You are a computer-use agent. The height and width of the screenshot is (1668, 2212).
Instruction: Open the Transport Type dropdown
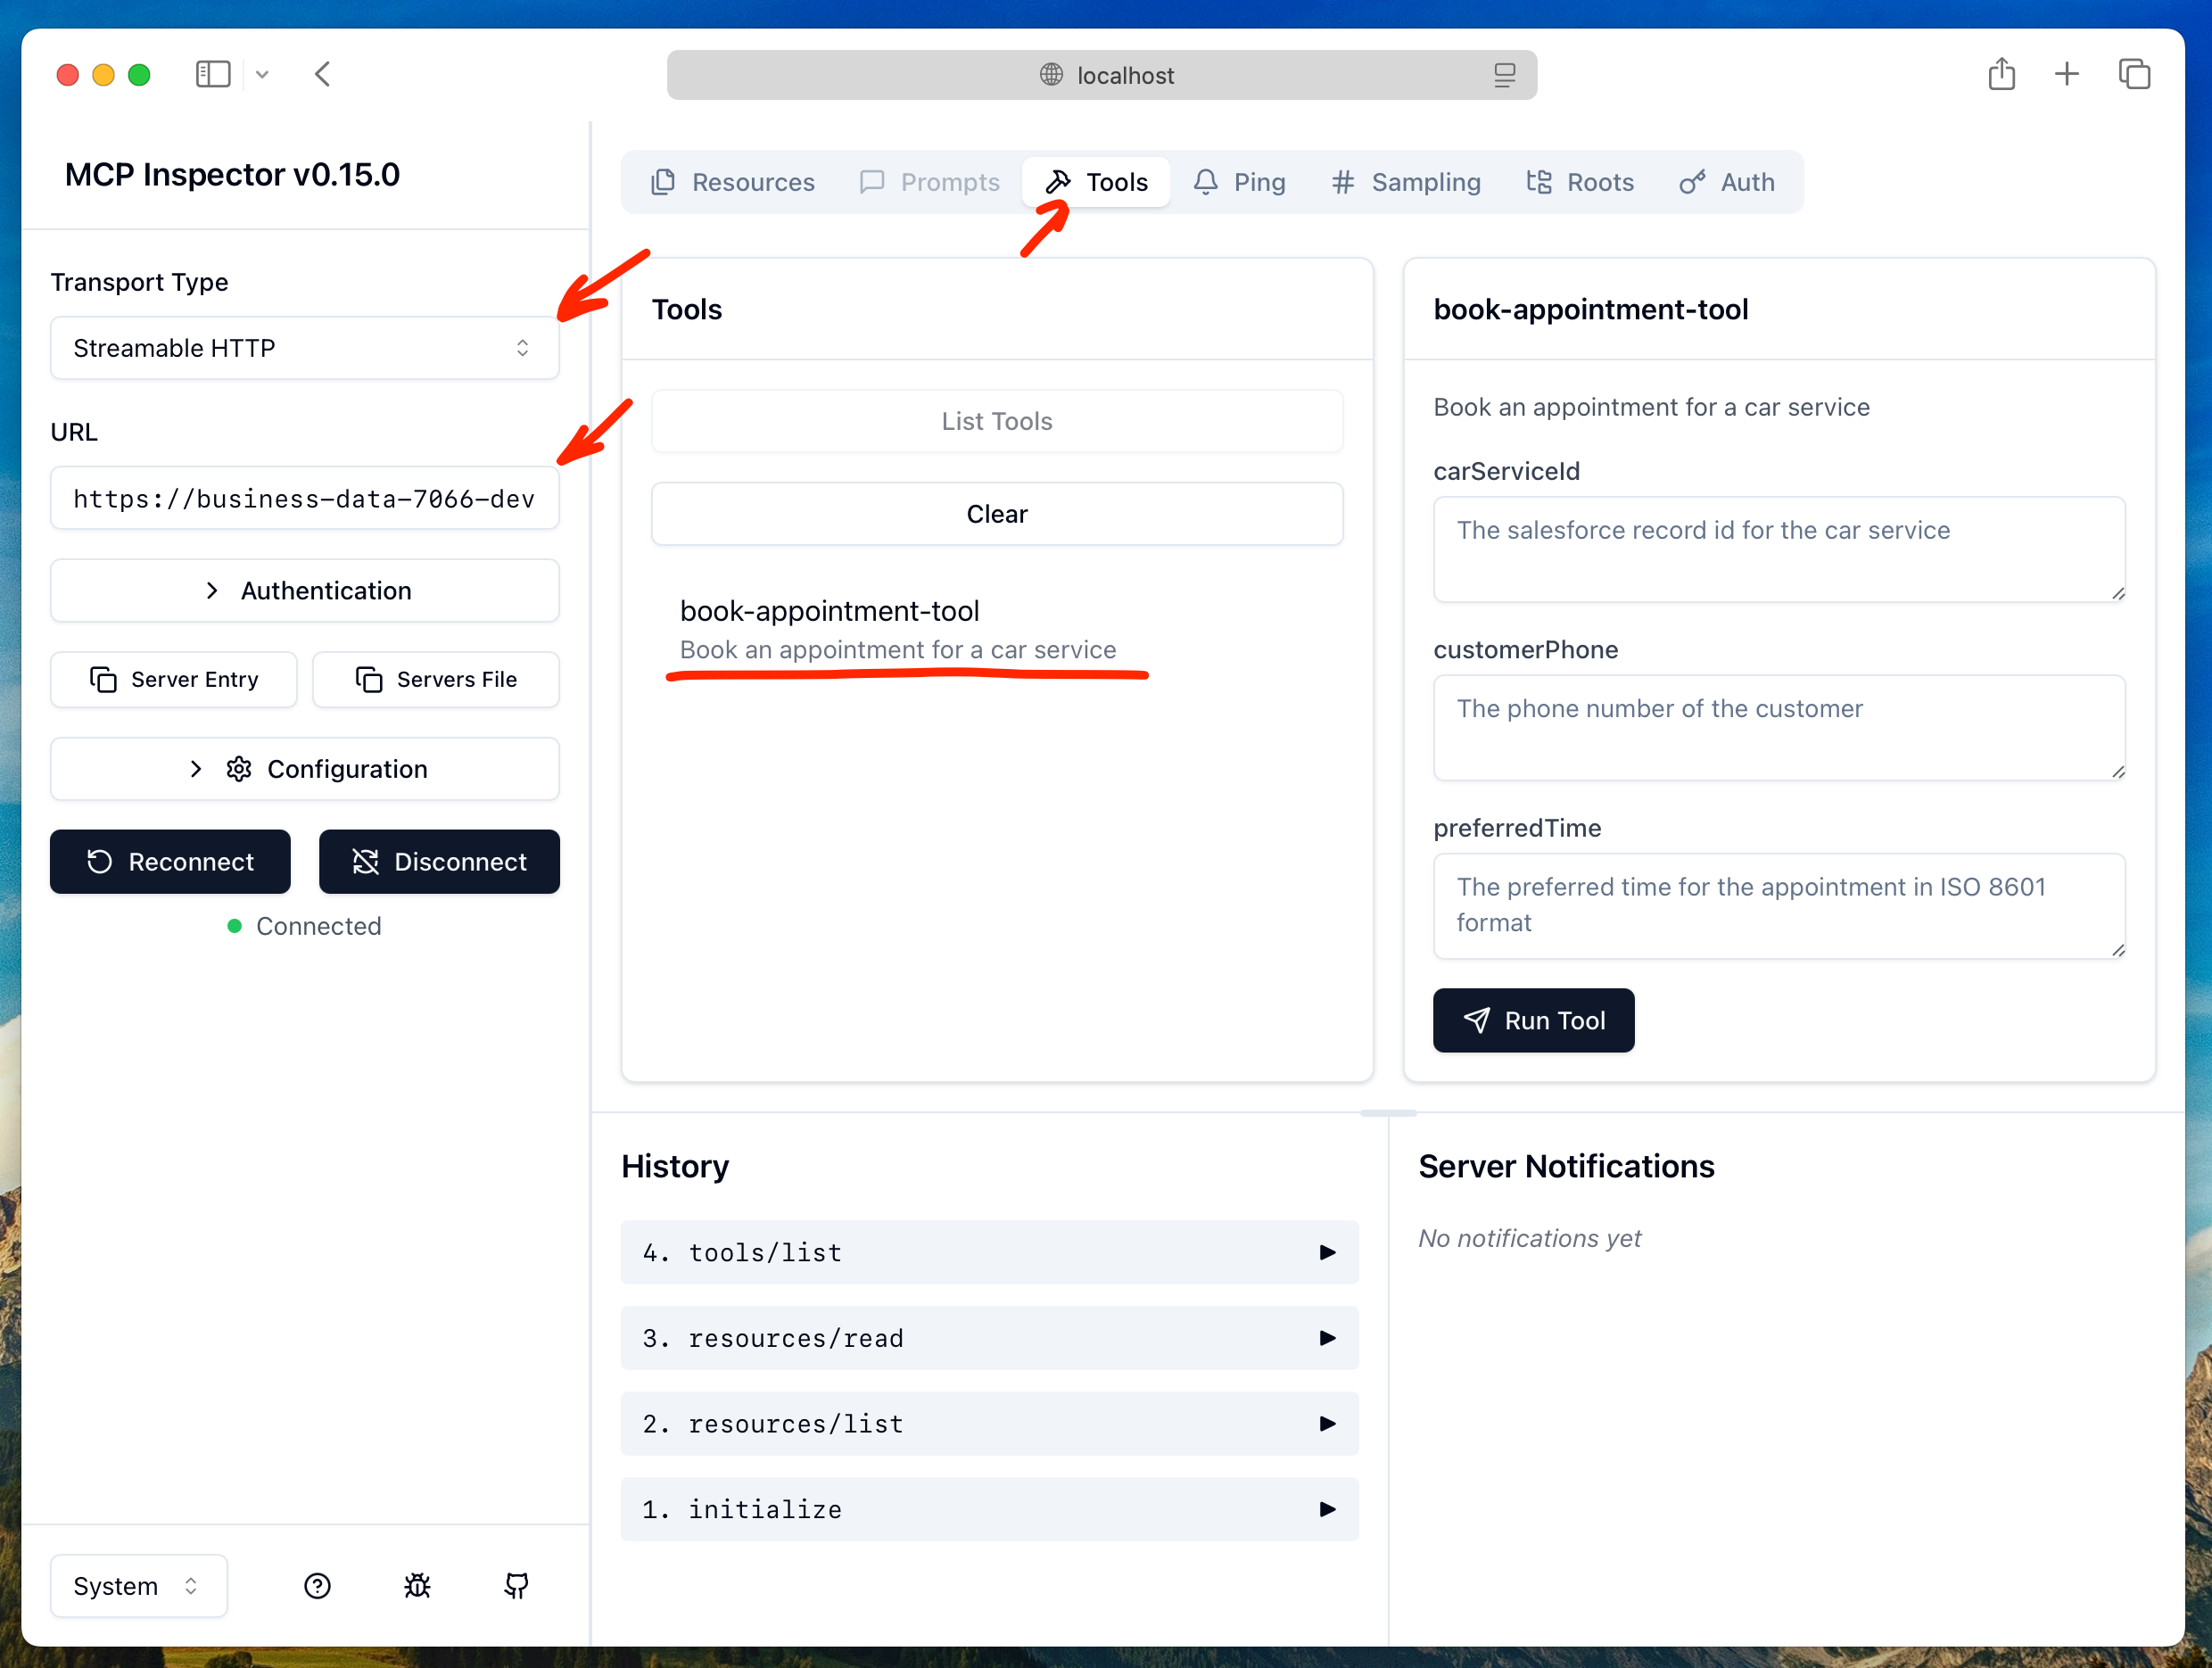pyautogui.click(x=305, y=348)
